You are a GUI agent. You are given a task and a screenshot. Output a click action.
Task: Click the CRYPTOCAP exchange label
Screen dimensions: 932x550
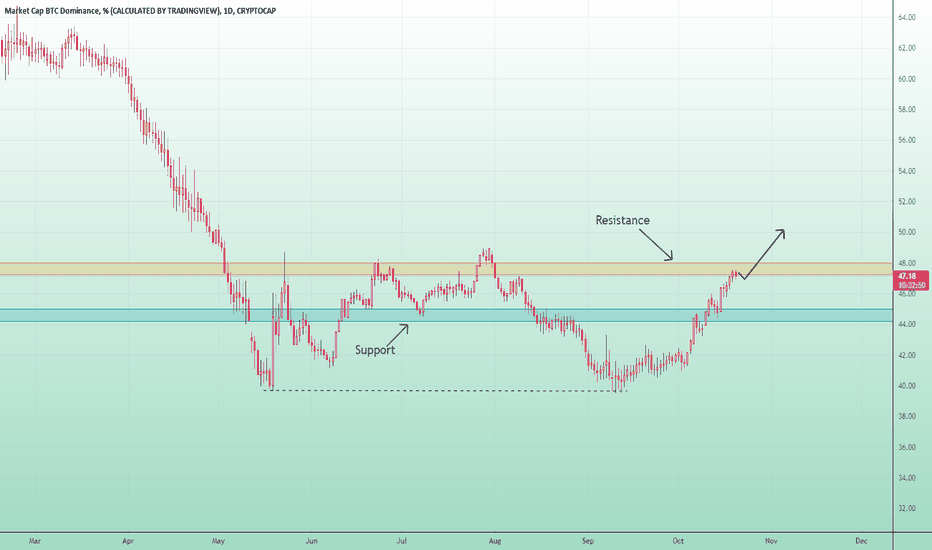pyautogui.click(x=256, y=10)
